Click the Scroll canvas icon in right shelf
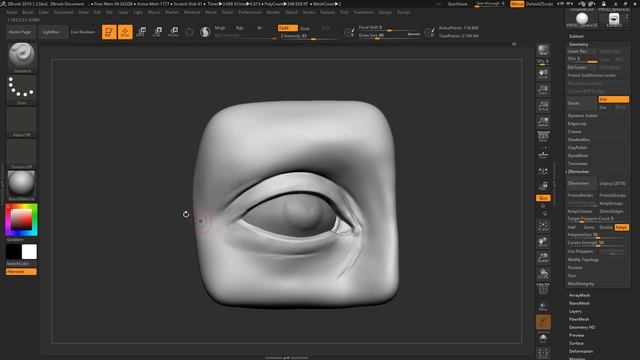The width and height of the screenshot is (640, 360). coord(543,74)
